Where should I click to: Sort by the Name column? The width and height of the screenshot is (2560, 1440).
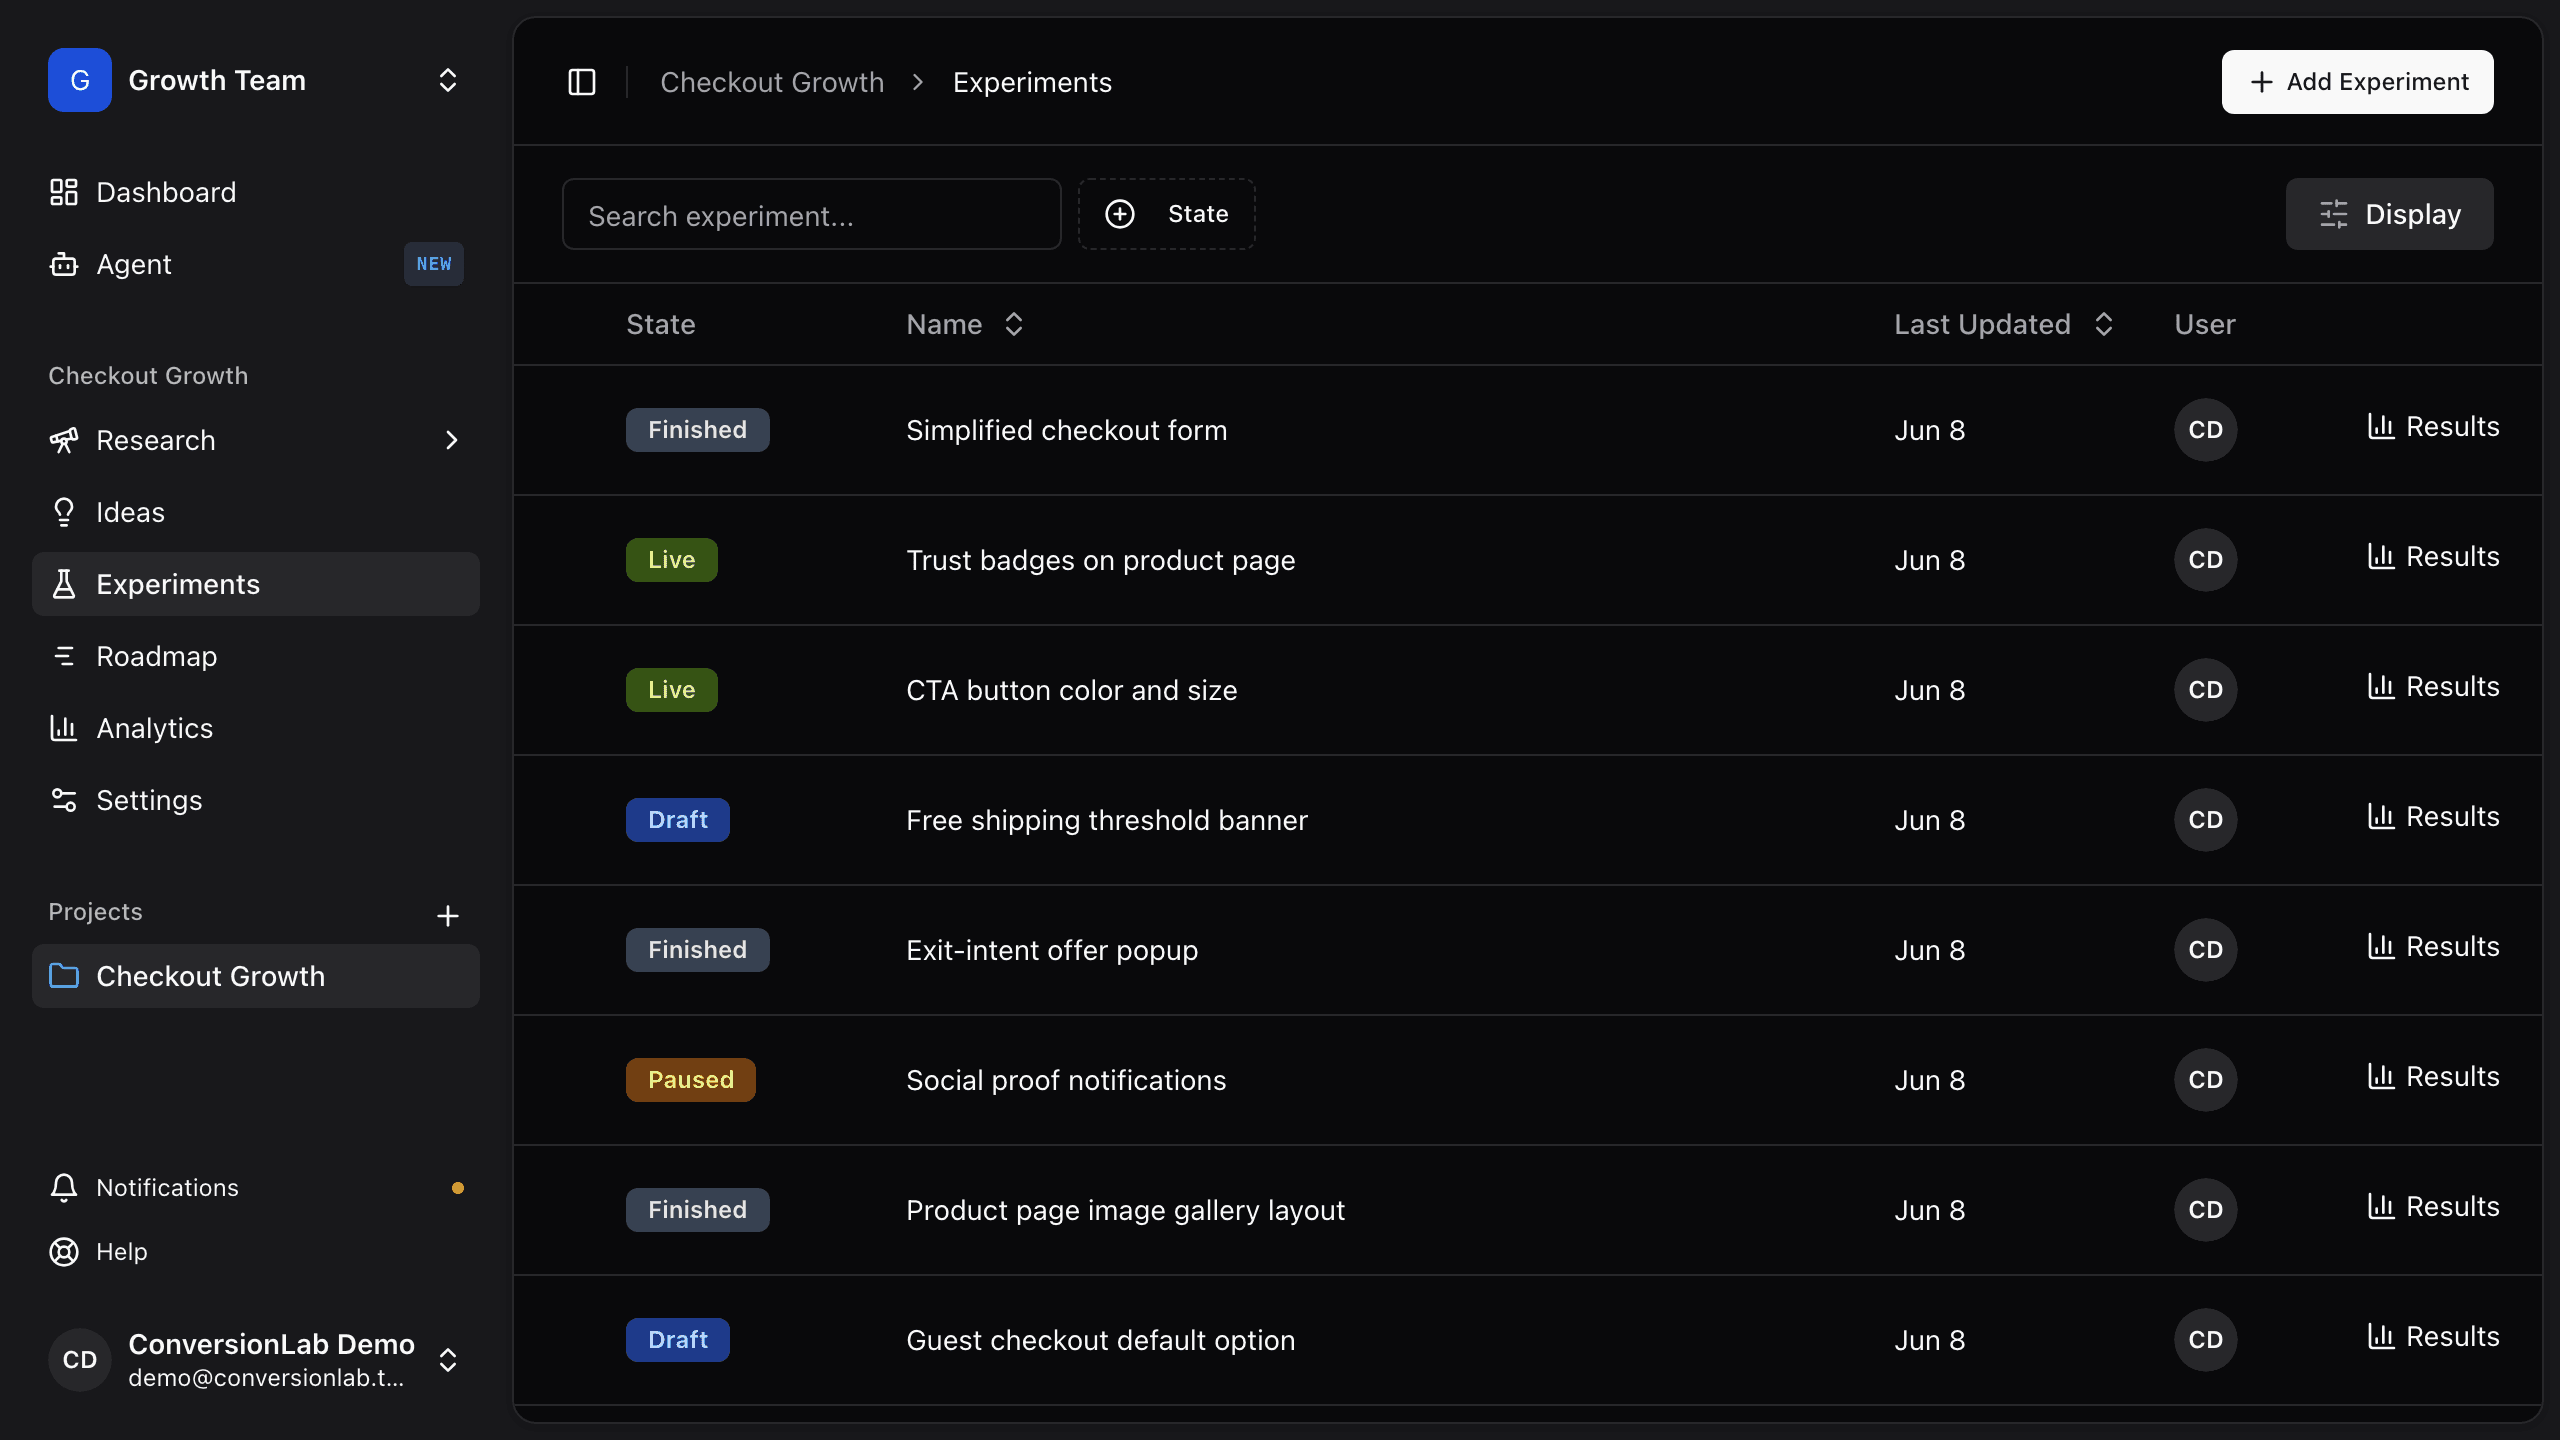pos(965,324)
